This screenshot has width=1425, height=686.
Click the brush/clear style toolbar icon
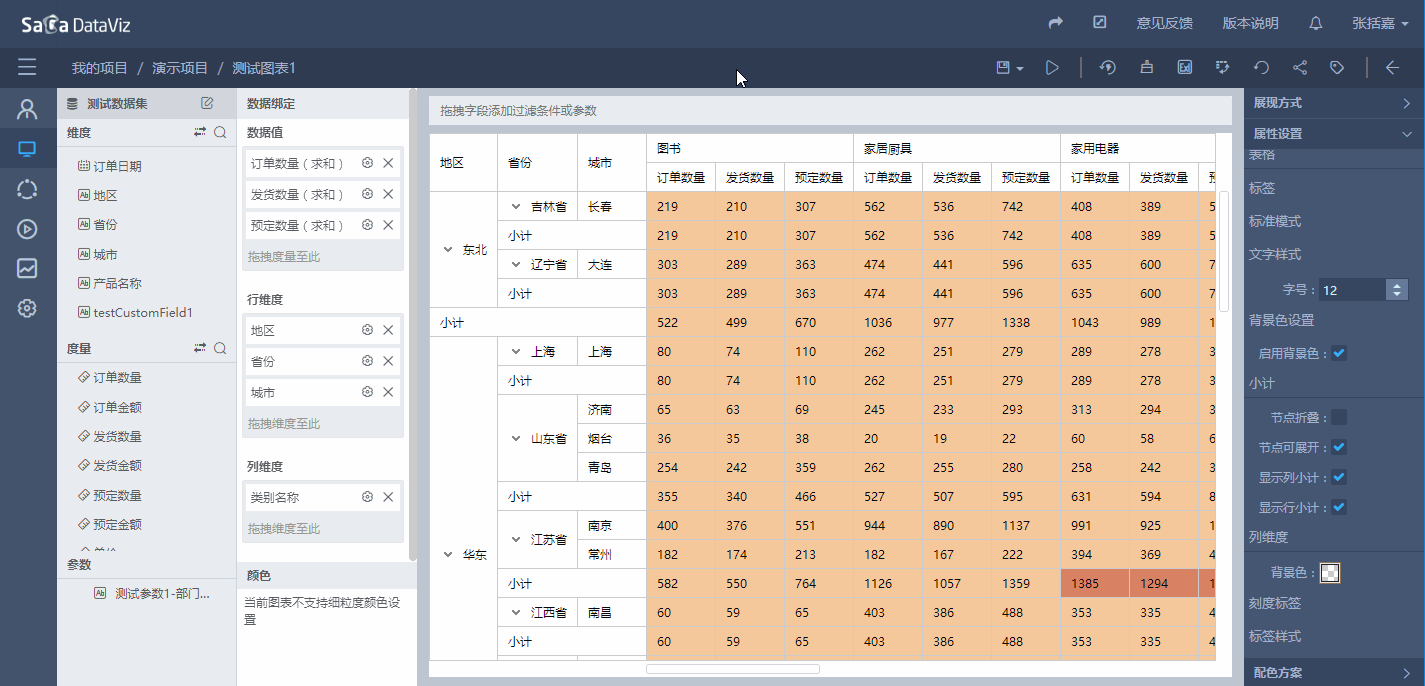click(1146, 67)
